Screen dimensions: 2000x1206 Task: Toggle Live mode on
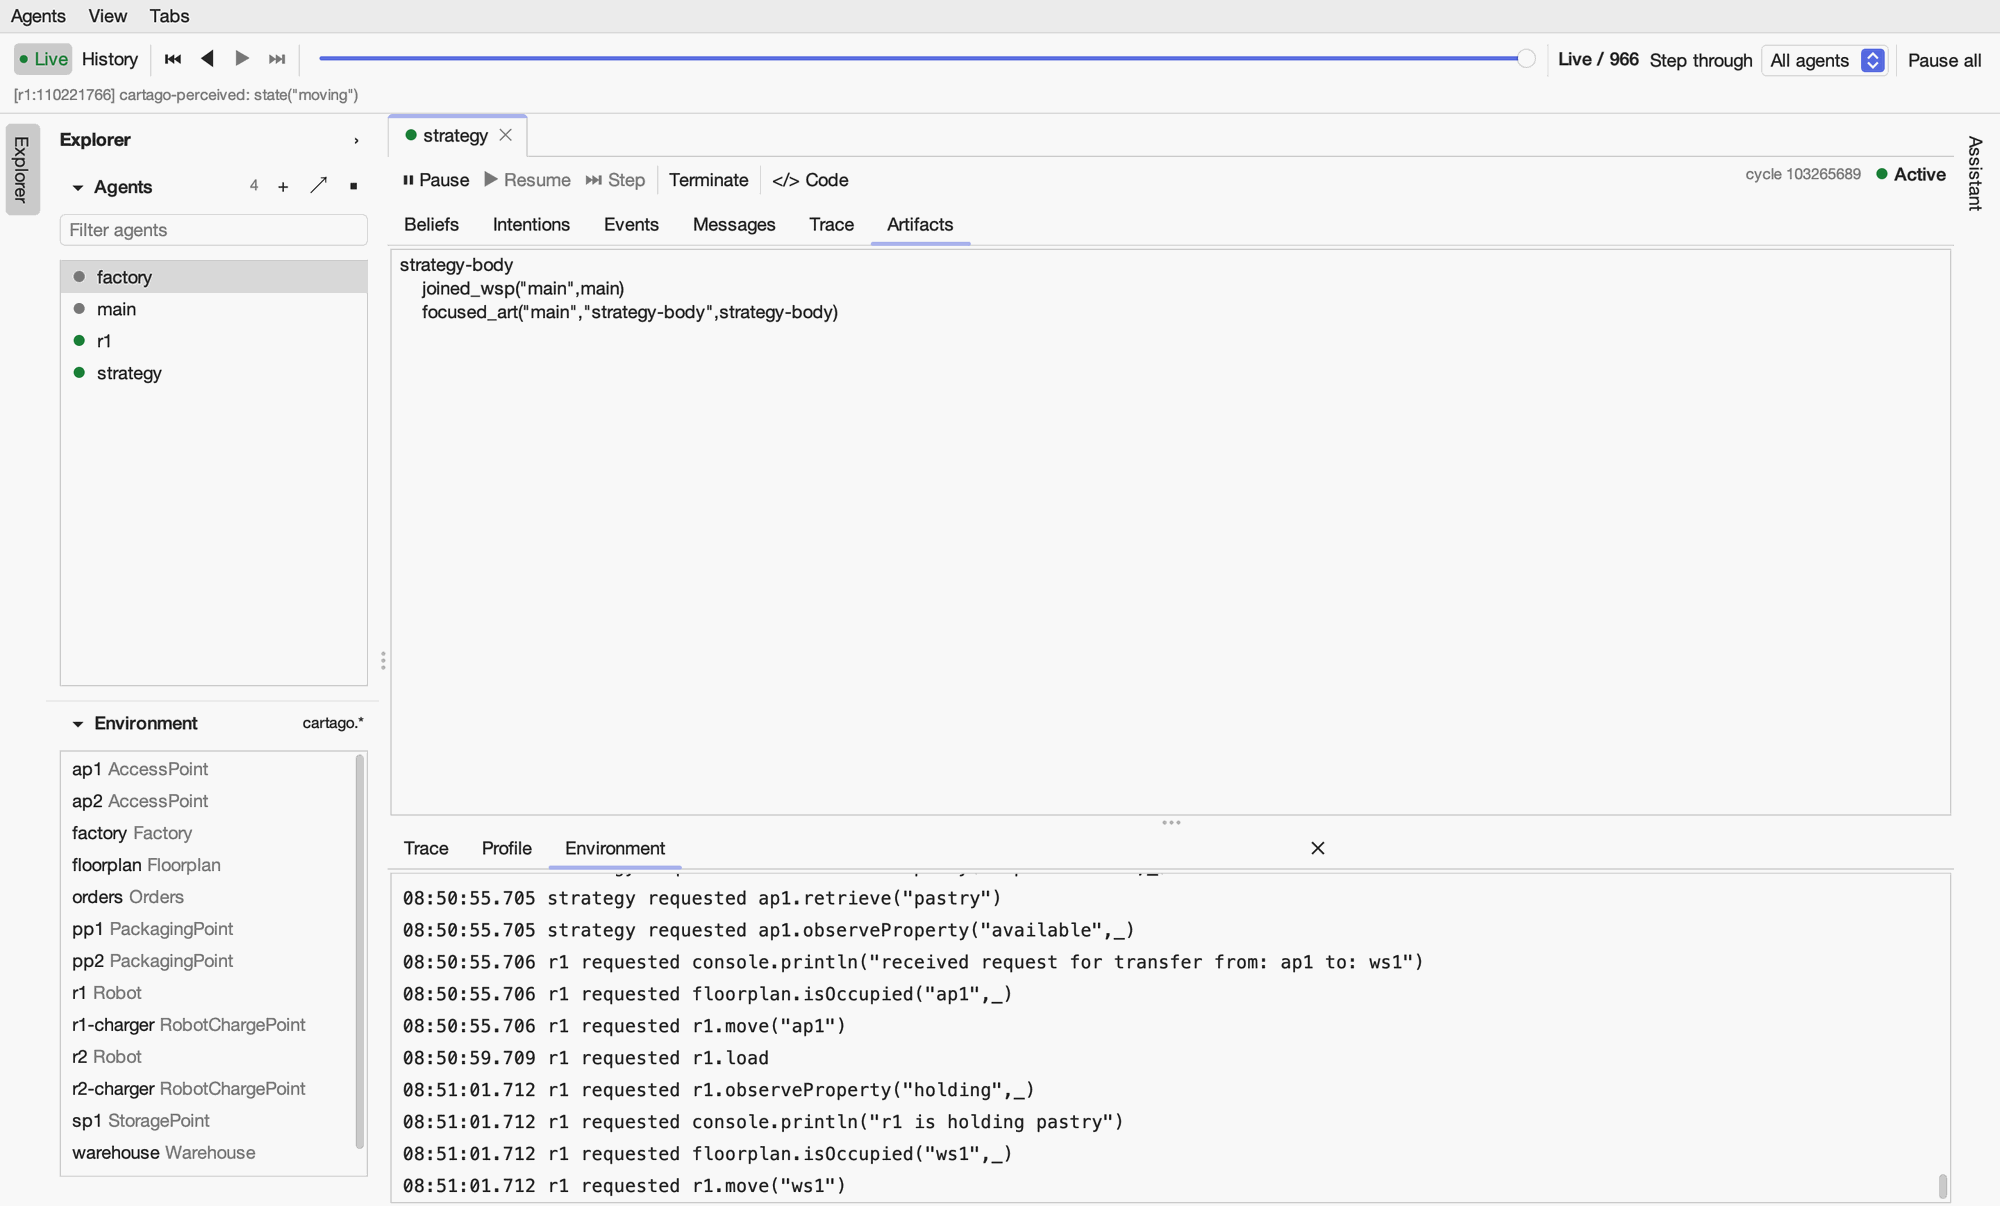click(43, 59)
